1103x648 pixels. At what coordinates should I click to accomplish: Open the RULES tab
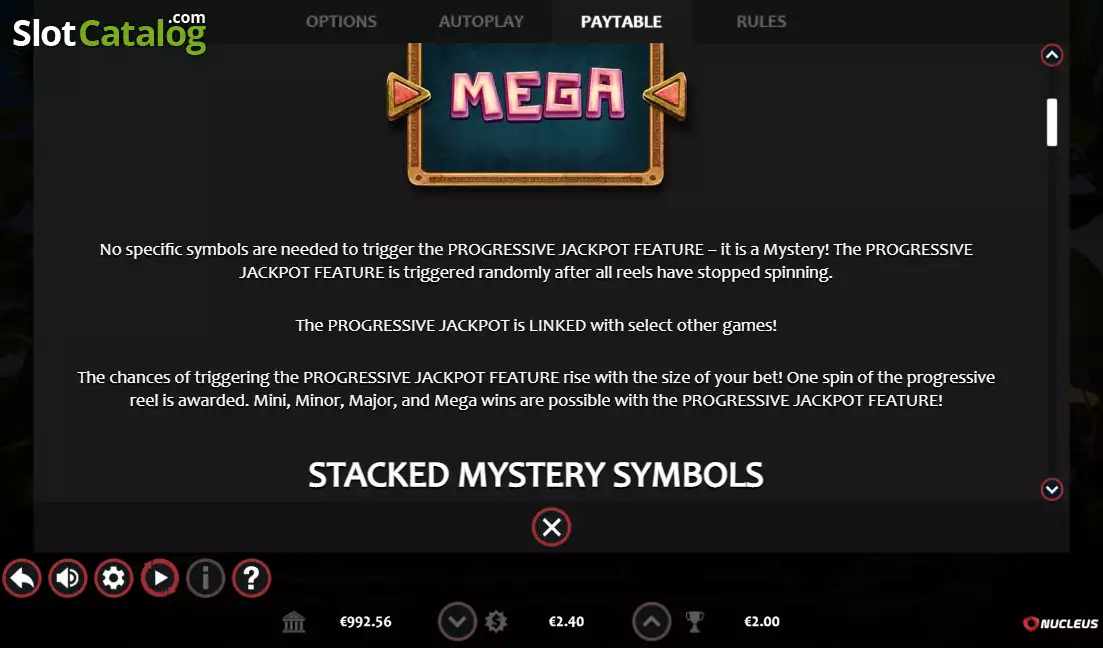[x=761, y=22]
